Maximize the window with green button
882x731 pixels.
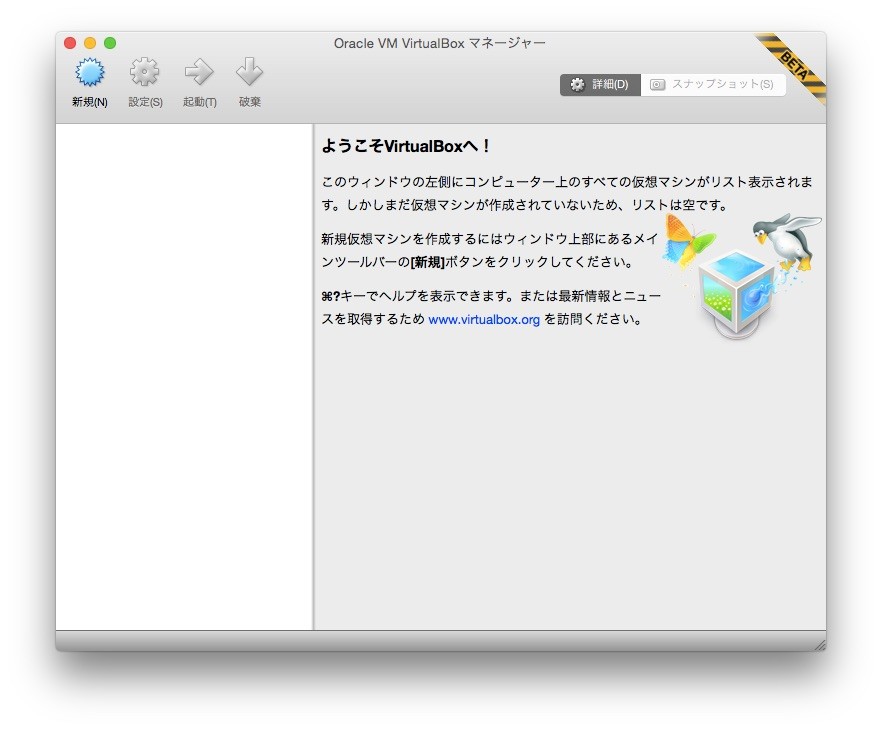110,43
